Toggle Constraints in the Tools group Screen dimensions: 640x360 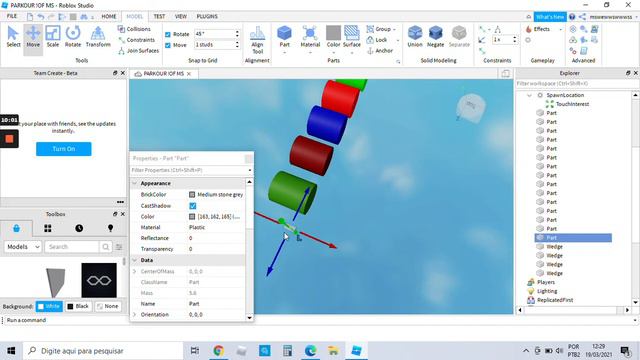(x=136, y=40)
